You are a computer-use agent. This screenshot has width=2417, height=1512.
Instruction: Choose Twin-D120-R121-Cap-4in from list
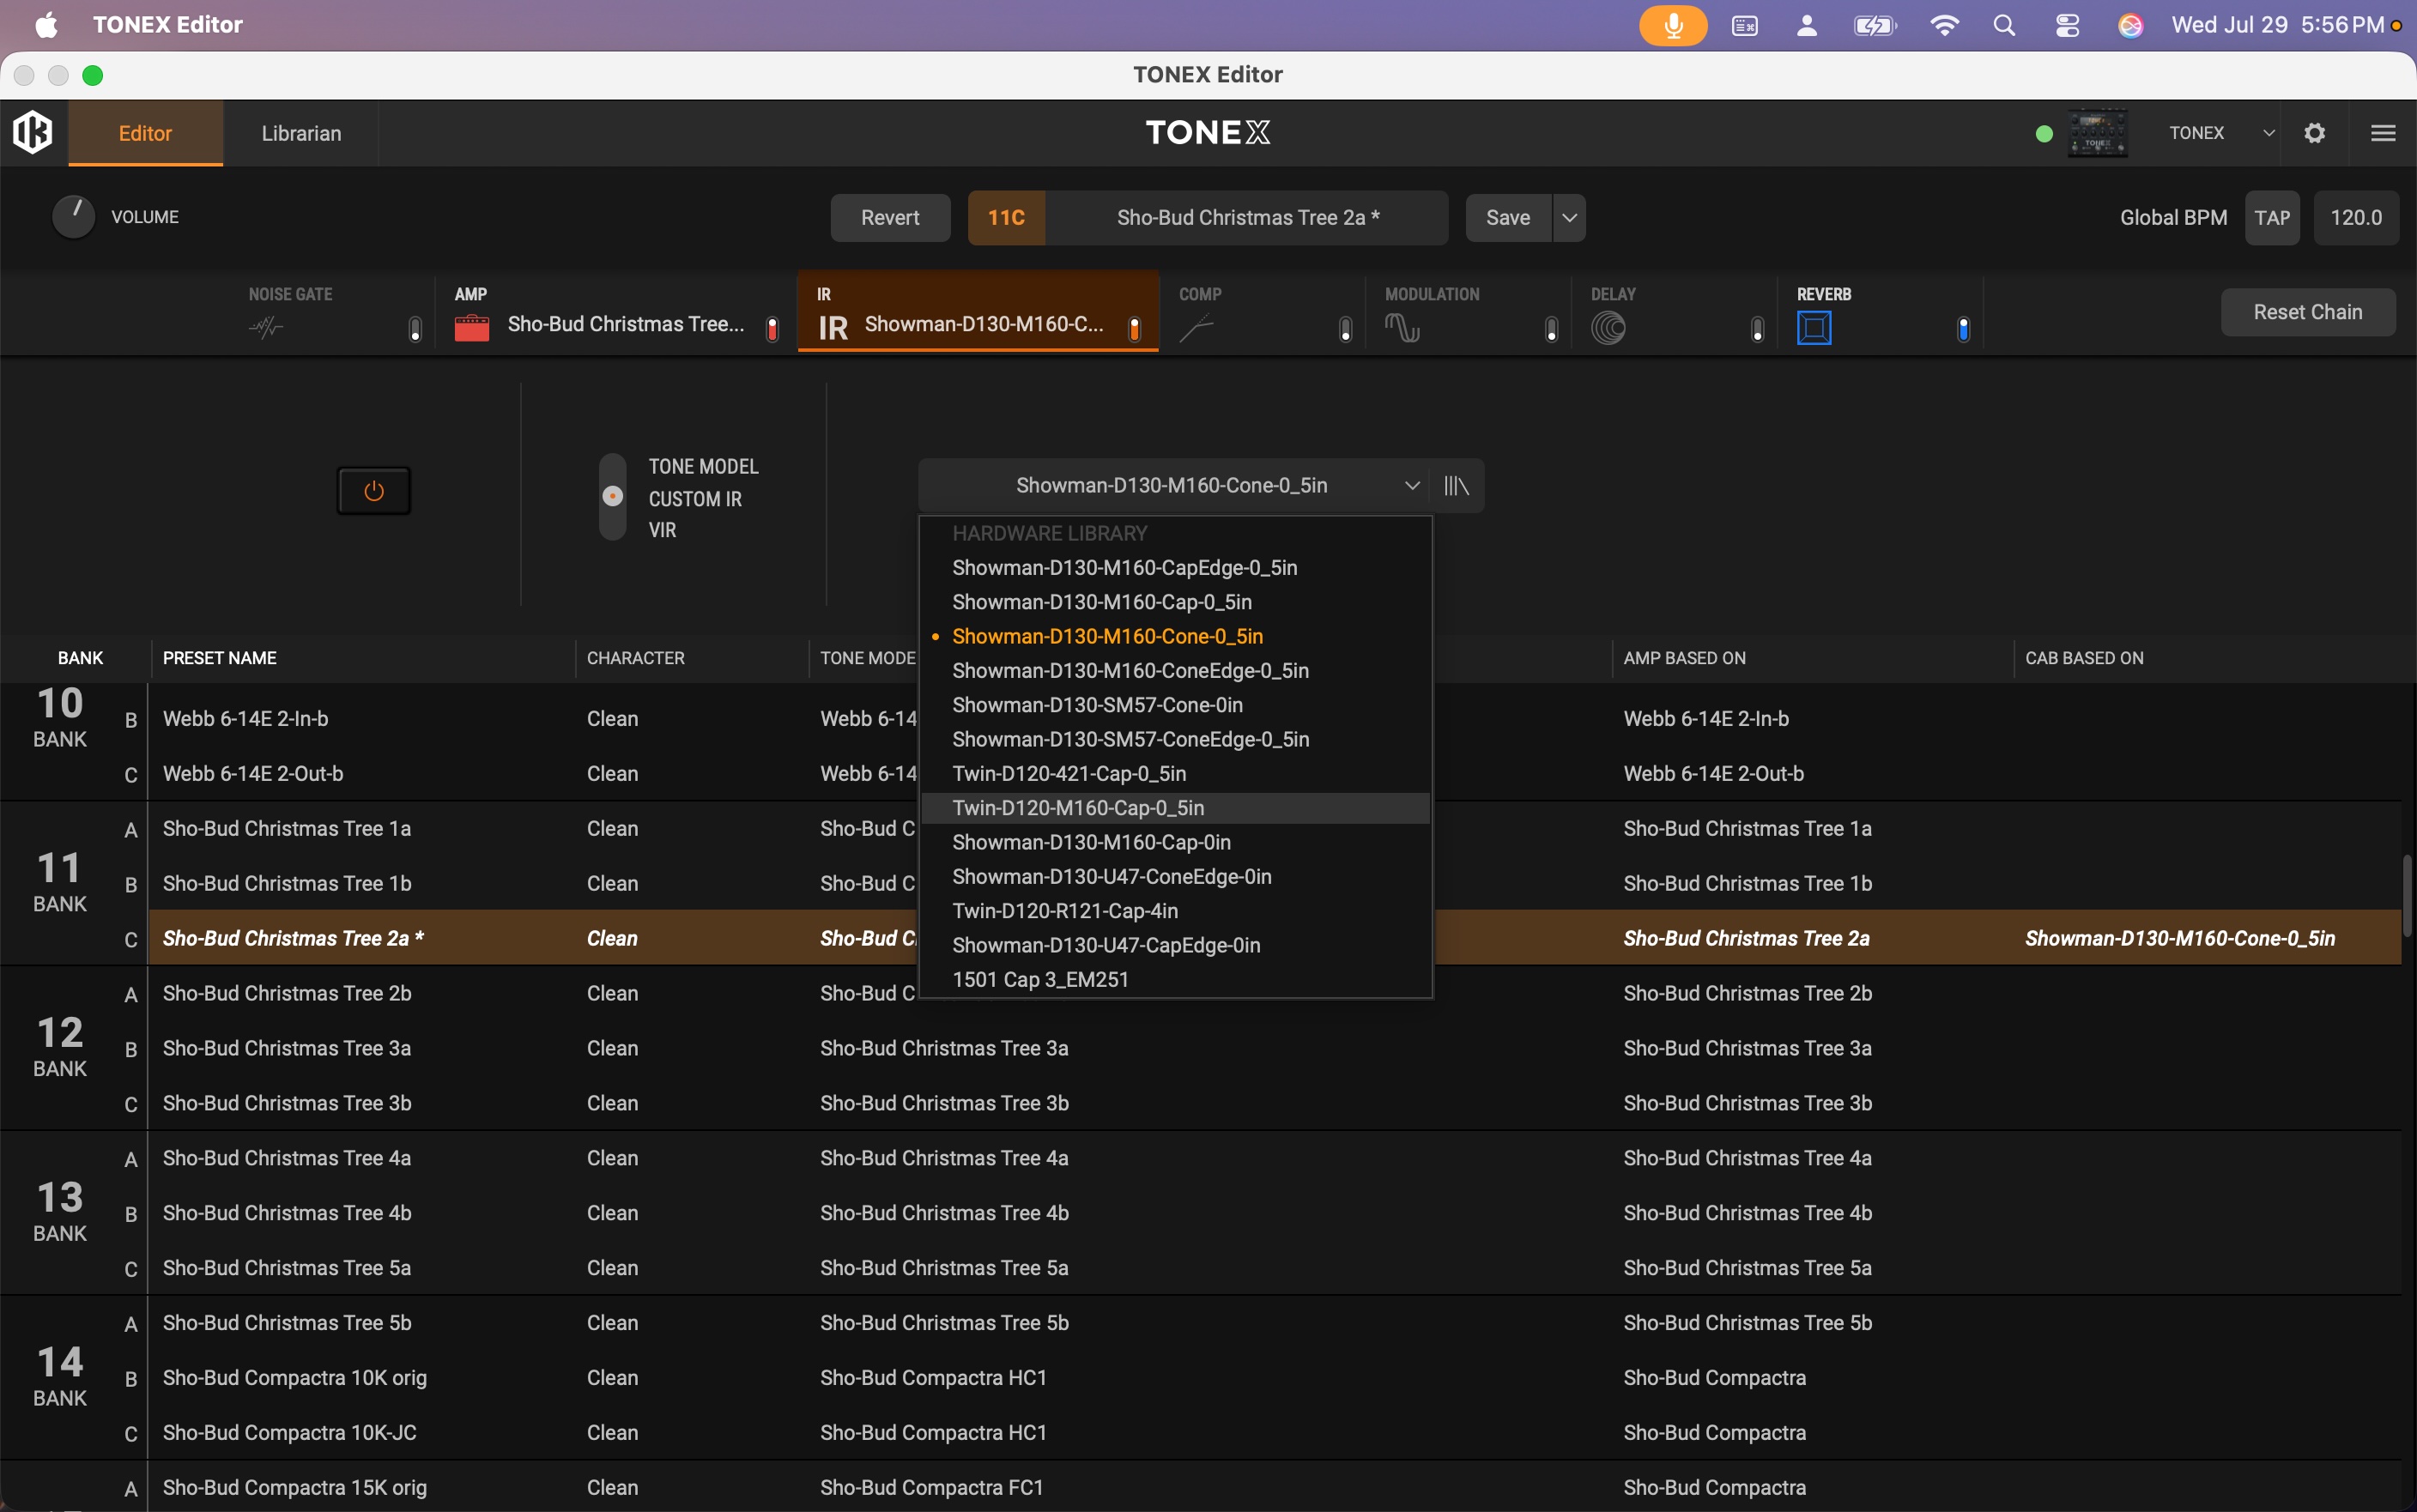[1176, 911]
